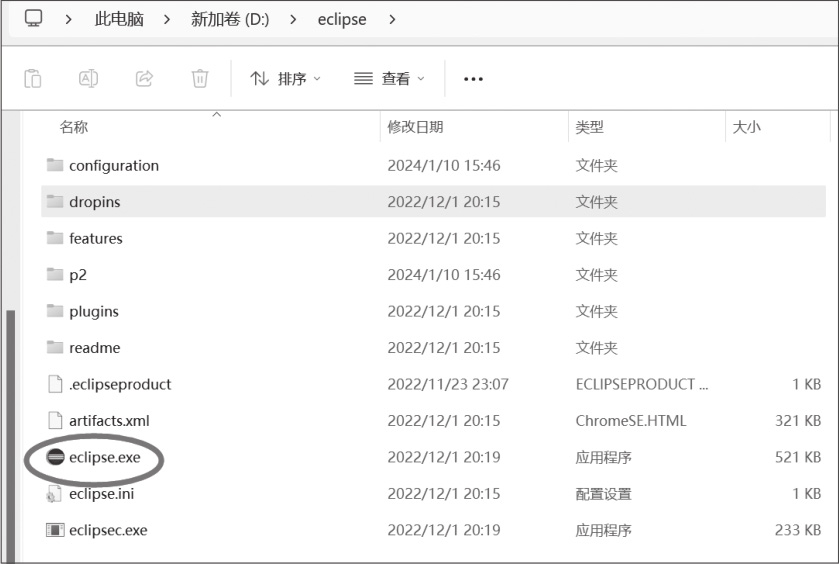Expand the chevron after 此电脑 breadcrumb
839x564 pixels.
pyautogui.click(x=167, y=20)
